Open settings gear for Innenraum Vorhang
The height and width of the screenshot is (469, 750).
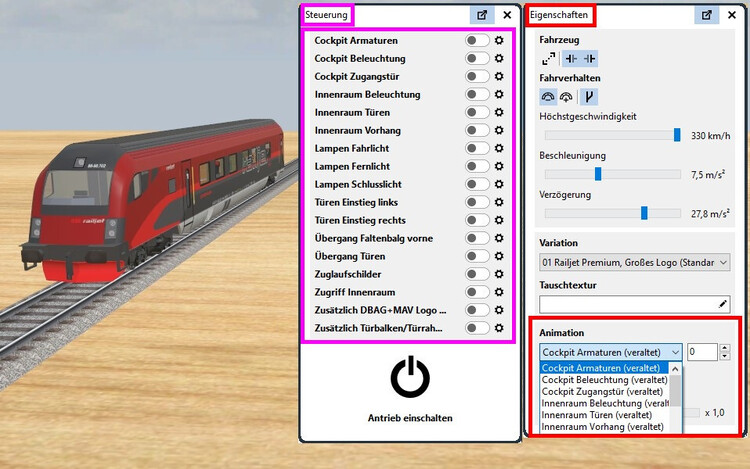click(499, 130)
